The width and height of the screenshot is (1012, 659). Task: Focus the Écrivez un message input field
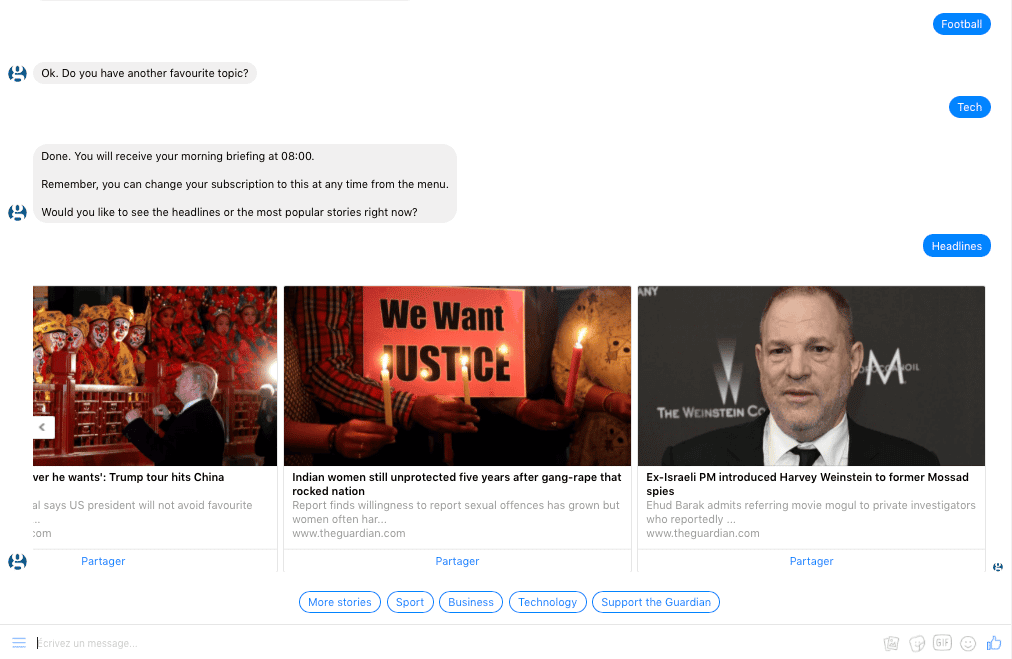tap(452, 643)
